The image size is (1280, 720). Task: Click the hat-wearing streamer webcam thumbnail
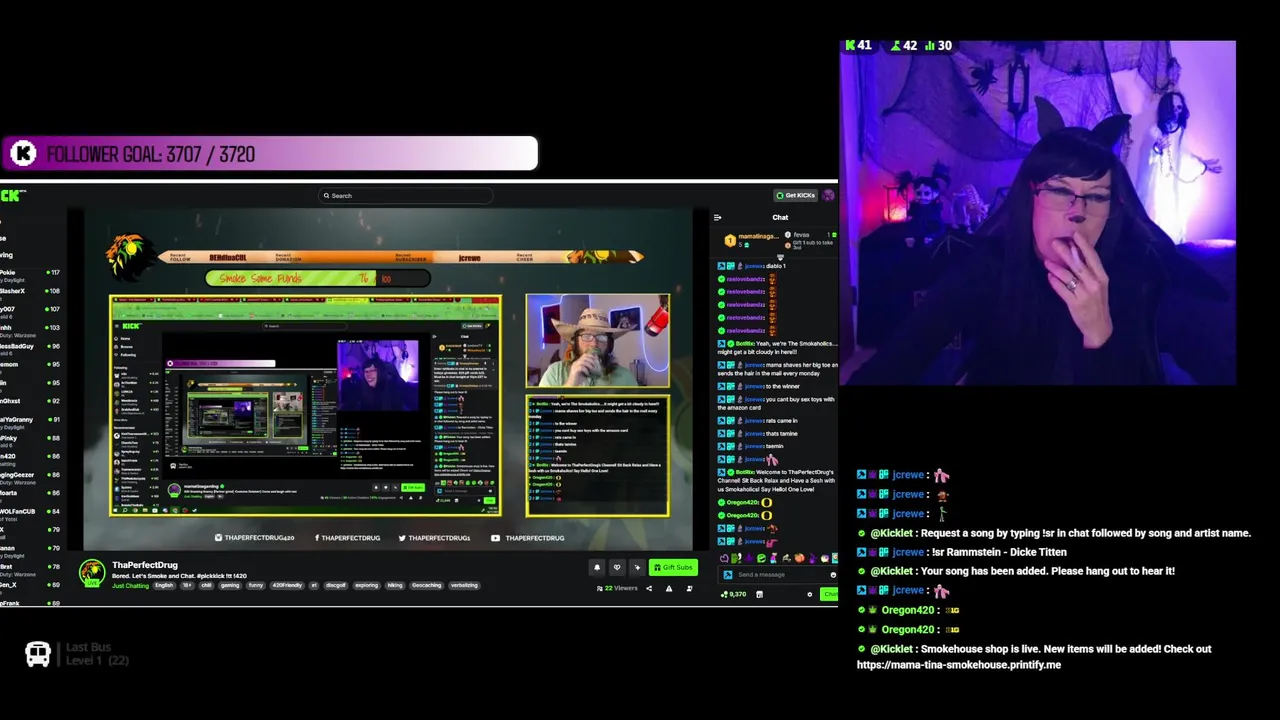click(x=598, y=341)
